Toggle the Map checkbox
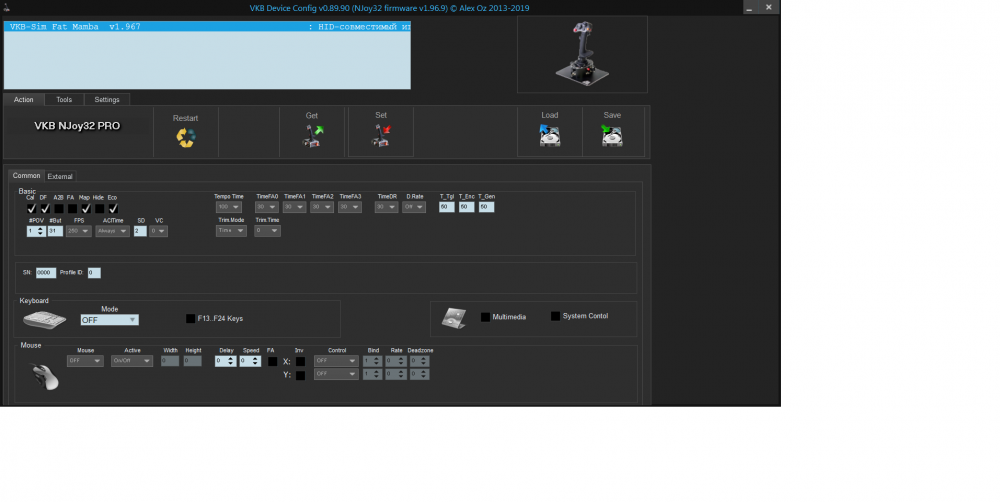This screenshot has height=502, width=1000. [x=85, y=209]
